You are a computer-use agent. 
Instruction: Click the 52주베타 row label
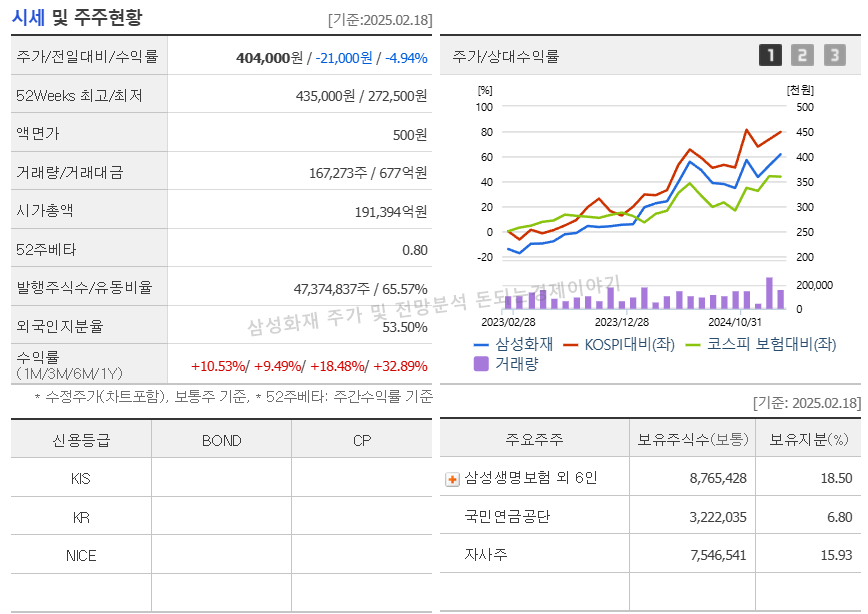pos(46,249)
